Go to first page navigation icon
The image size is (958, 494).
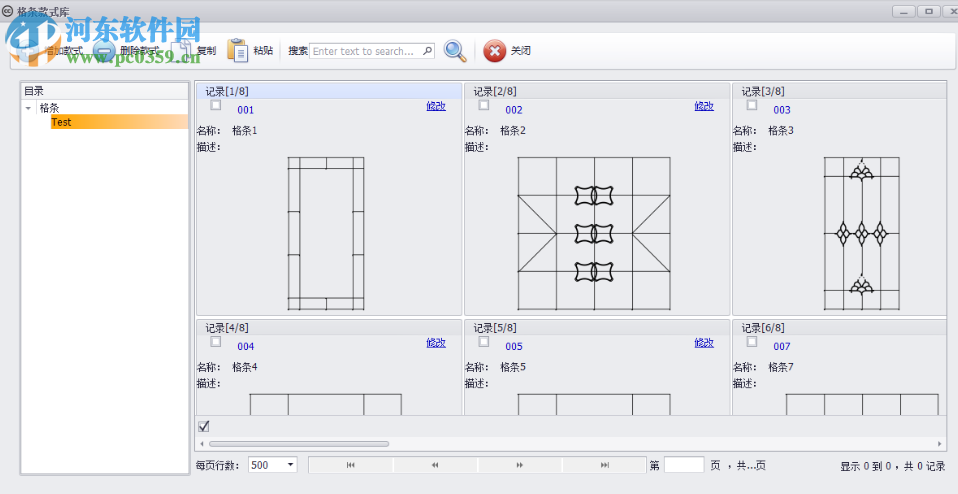point(351,465)
